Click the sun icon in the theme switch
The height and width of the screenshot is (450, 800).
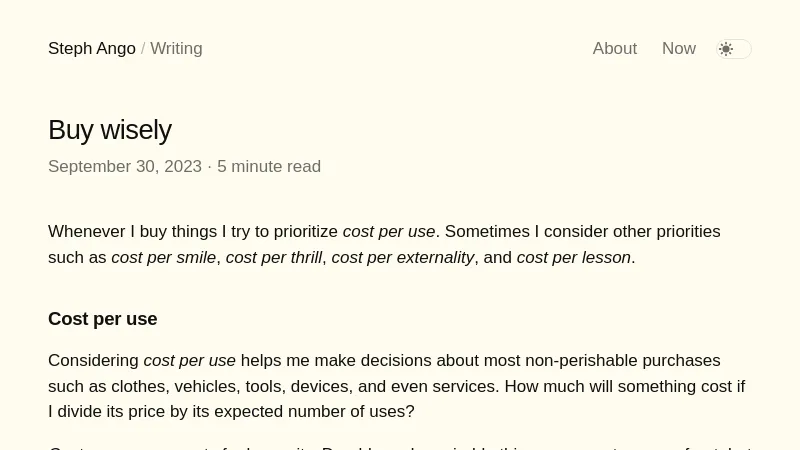pos(726,49)
